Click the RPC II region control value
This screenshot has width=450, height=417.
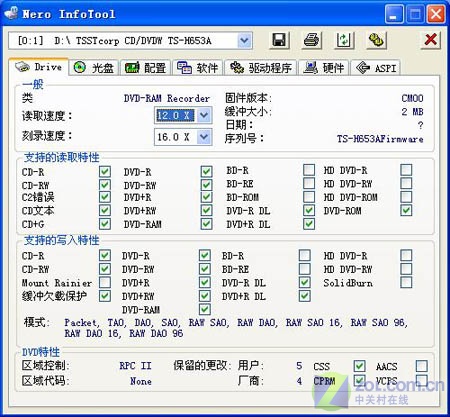135,366
